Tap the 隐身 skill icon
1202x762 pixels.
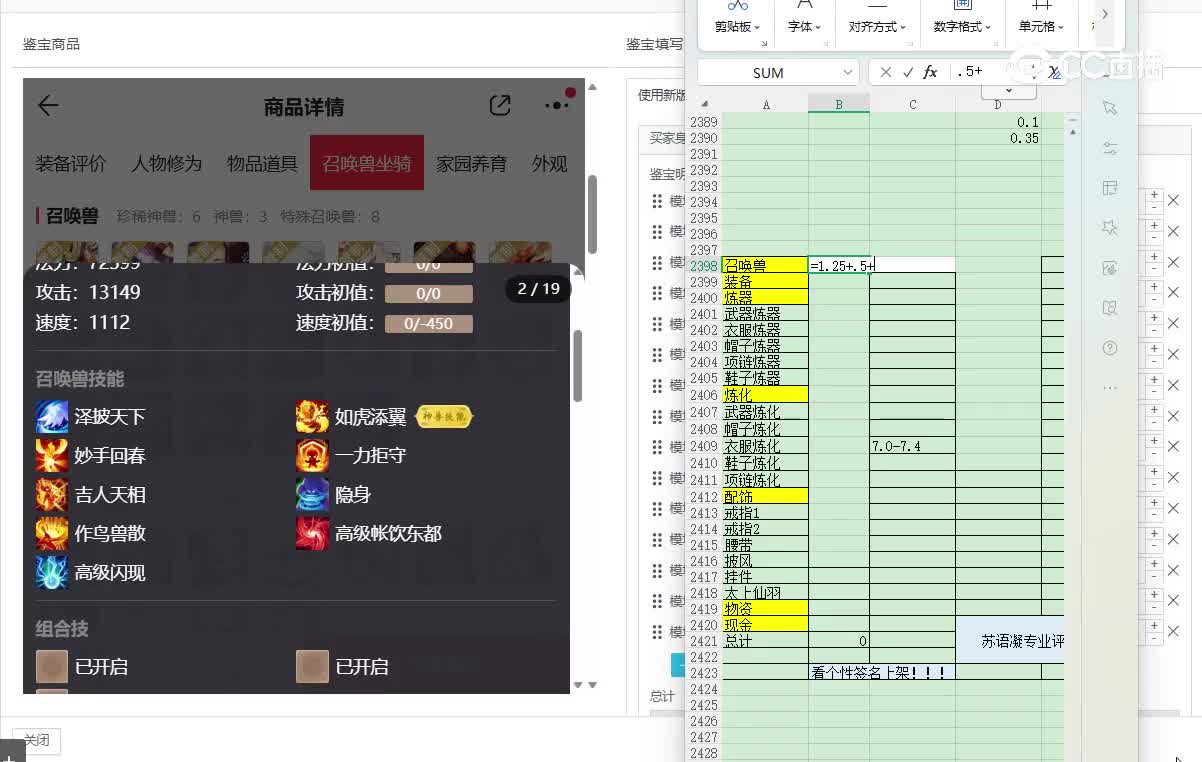312,495
